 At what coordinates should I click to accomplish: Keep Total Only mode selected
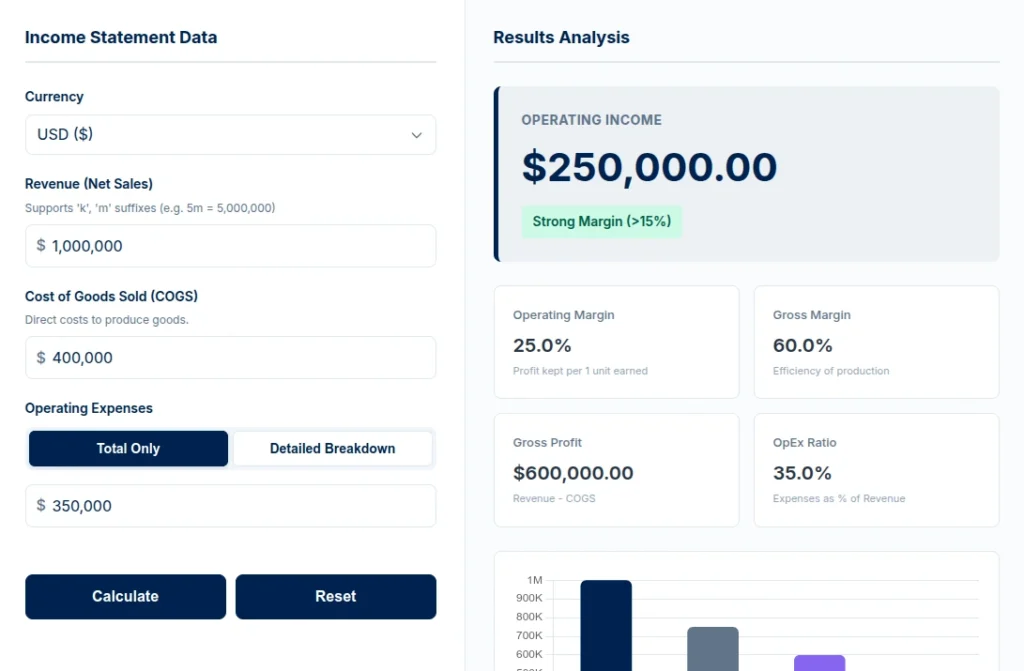[128, 448]
